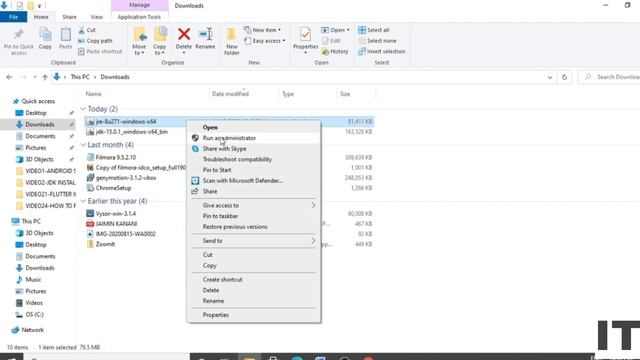
Task: Expand address bar history dropdown
Action: coord(550,77)
